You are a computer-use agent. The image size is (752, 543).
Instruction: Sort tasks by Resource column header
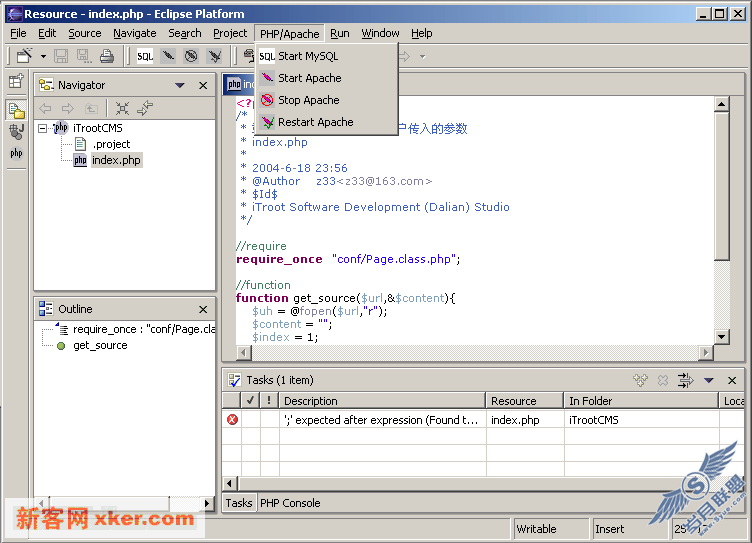click(x=525, y=401)
